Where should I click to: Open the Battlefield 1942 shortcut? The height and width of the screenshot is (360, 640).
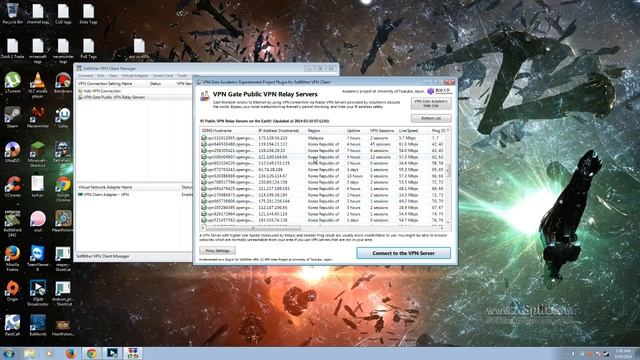(x=12, y=223)
